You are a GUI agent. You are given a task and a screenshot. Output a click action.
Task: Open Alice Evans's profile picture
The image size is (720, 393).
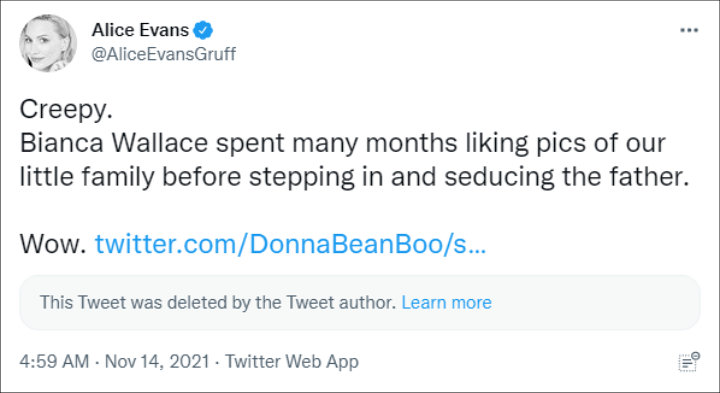pyautogui.click(x=48, y=43)
